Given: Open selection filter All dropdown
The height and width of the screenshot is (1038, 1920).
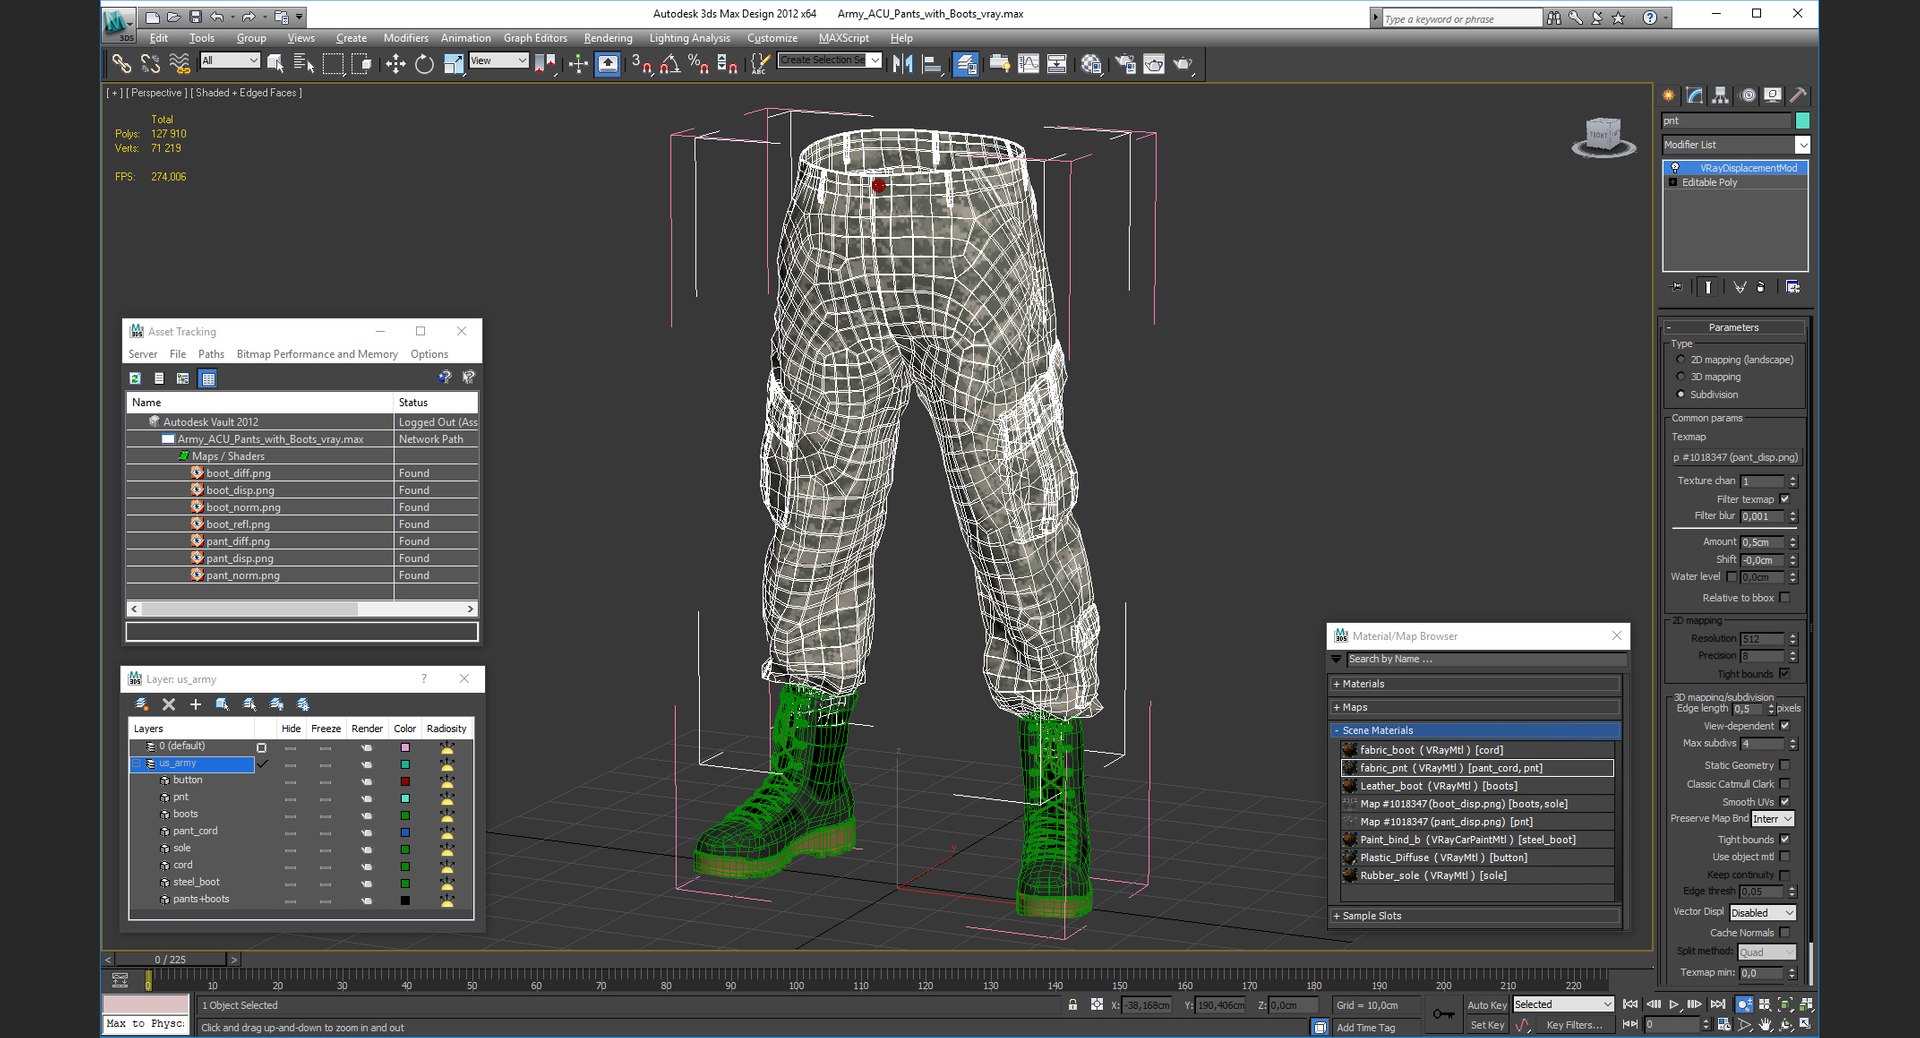Looking at the screenshot, I should point(230,61).
